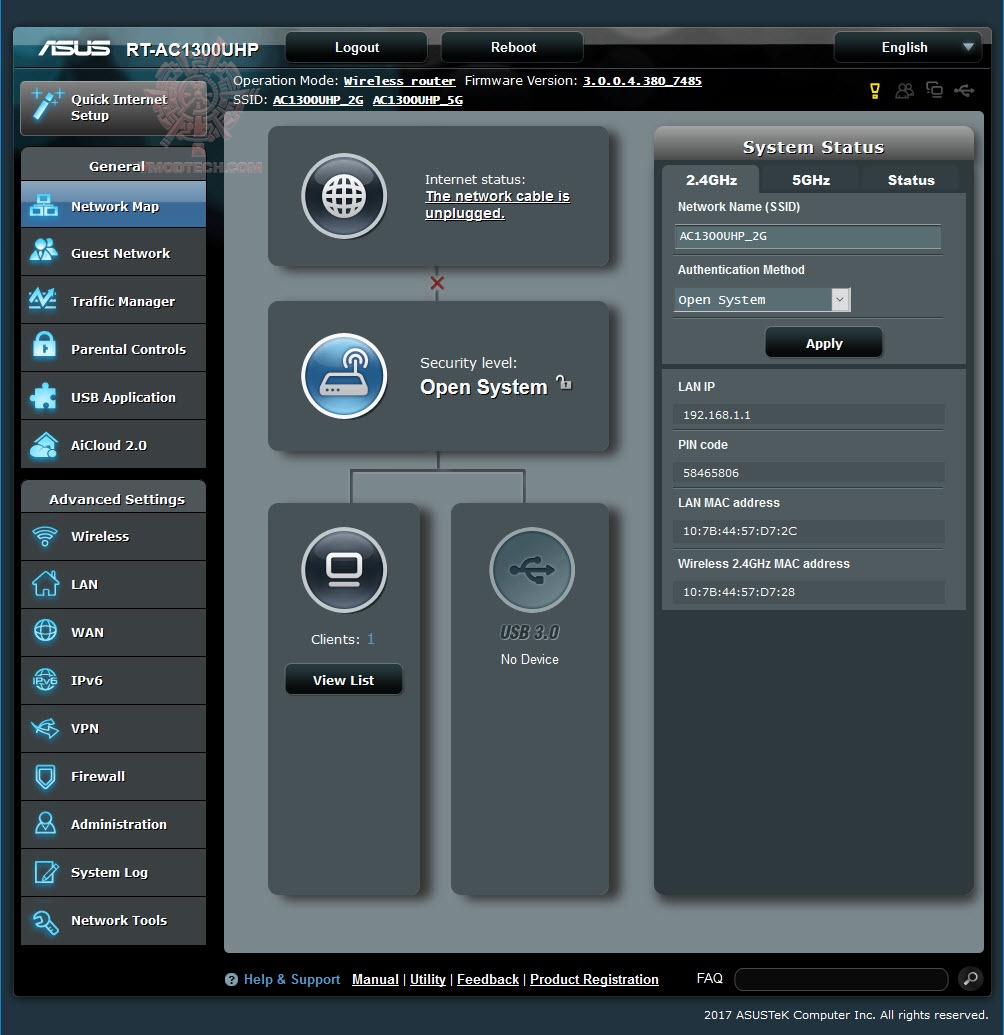The width and height of the screenshot is (1004, 1035).
Task: Click the guest network users icon in header
Action: (904, 90)
